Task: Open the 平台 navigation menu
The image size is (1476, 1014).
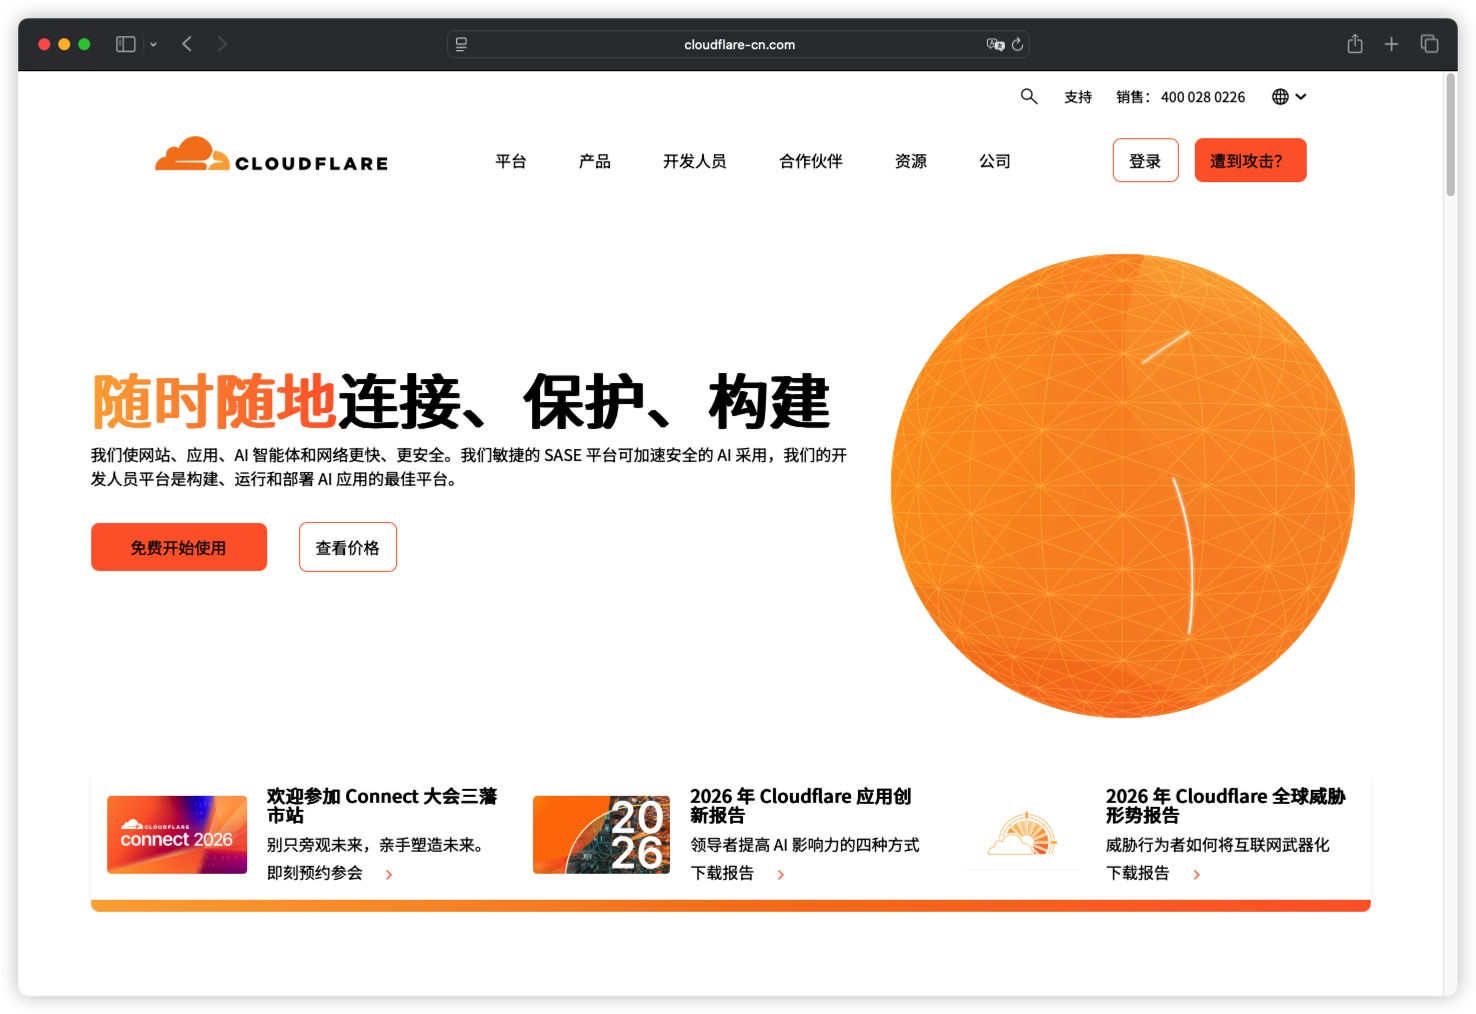Action: point(510,161)
